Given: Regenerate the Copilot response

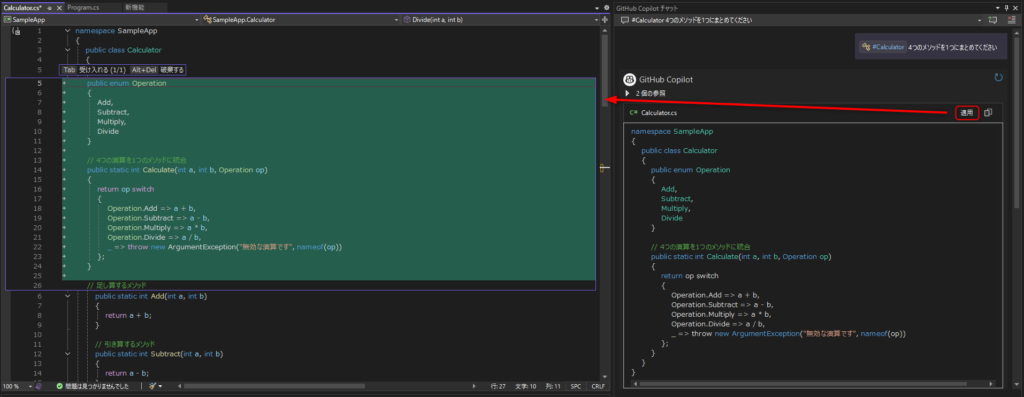Looking at the screenshot, I should 998,78.
